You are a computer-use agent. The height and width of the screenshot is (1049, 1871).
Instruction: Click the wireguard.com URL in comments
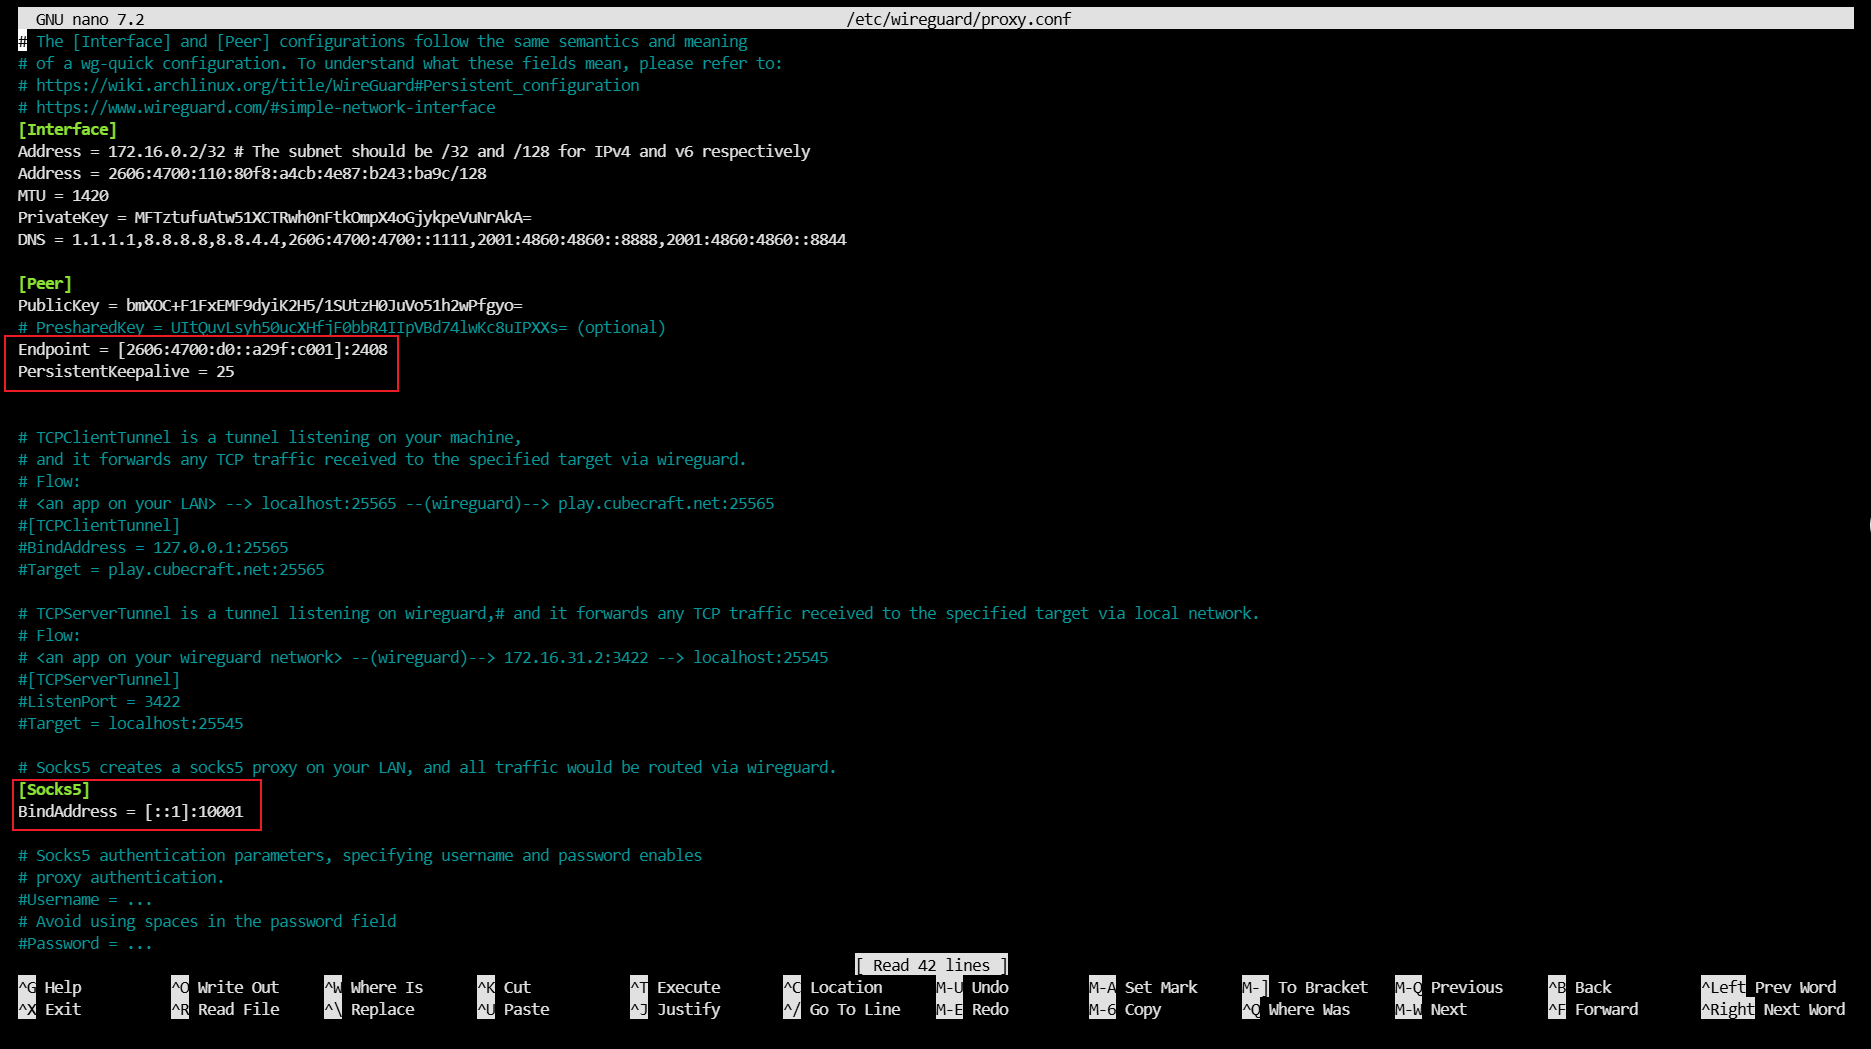[265, 107]
